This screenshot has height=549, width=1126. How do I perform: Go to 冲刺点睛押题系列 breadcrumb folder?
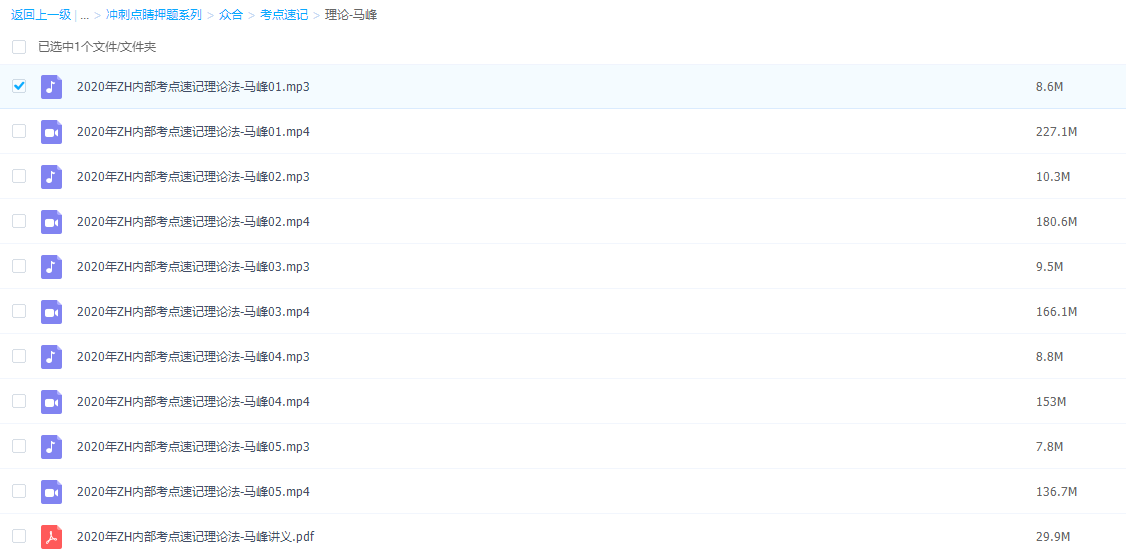pos(153,15)
